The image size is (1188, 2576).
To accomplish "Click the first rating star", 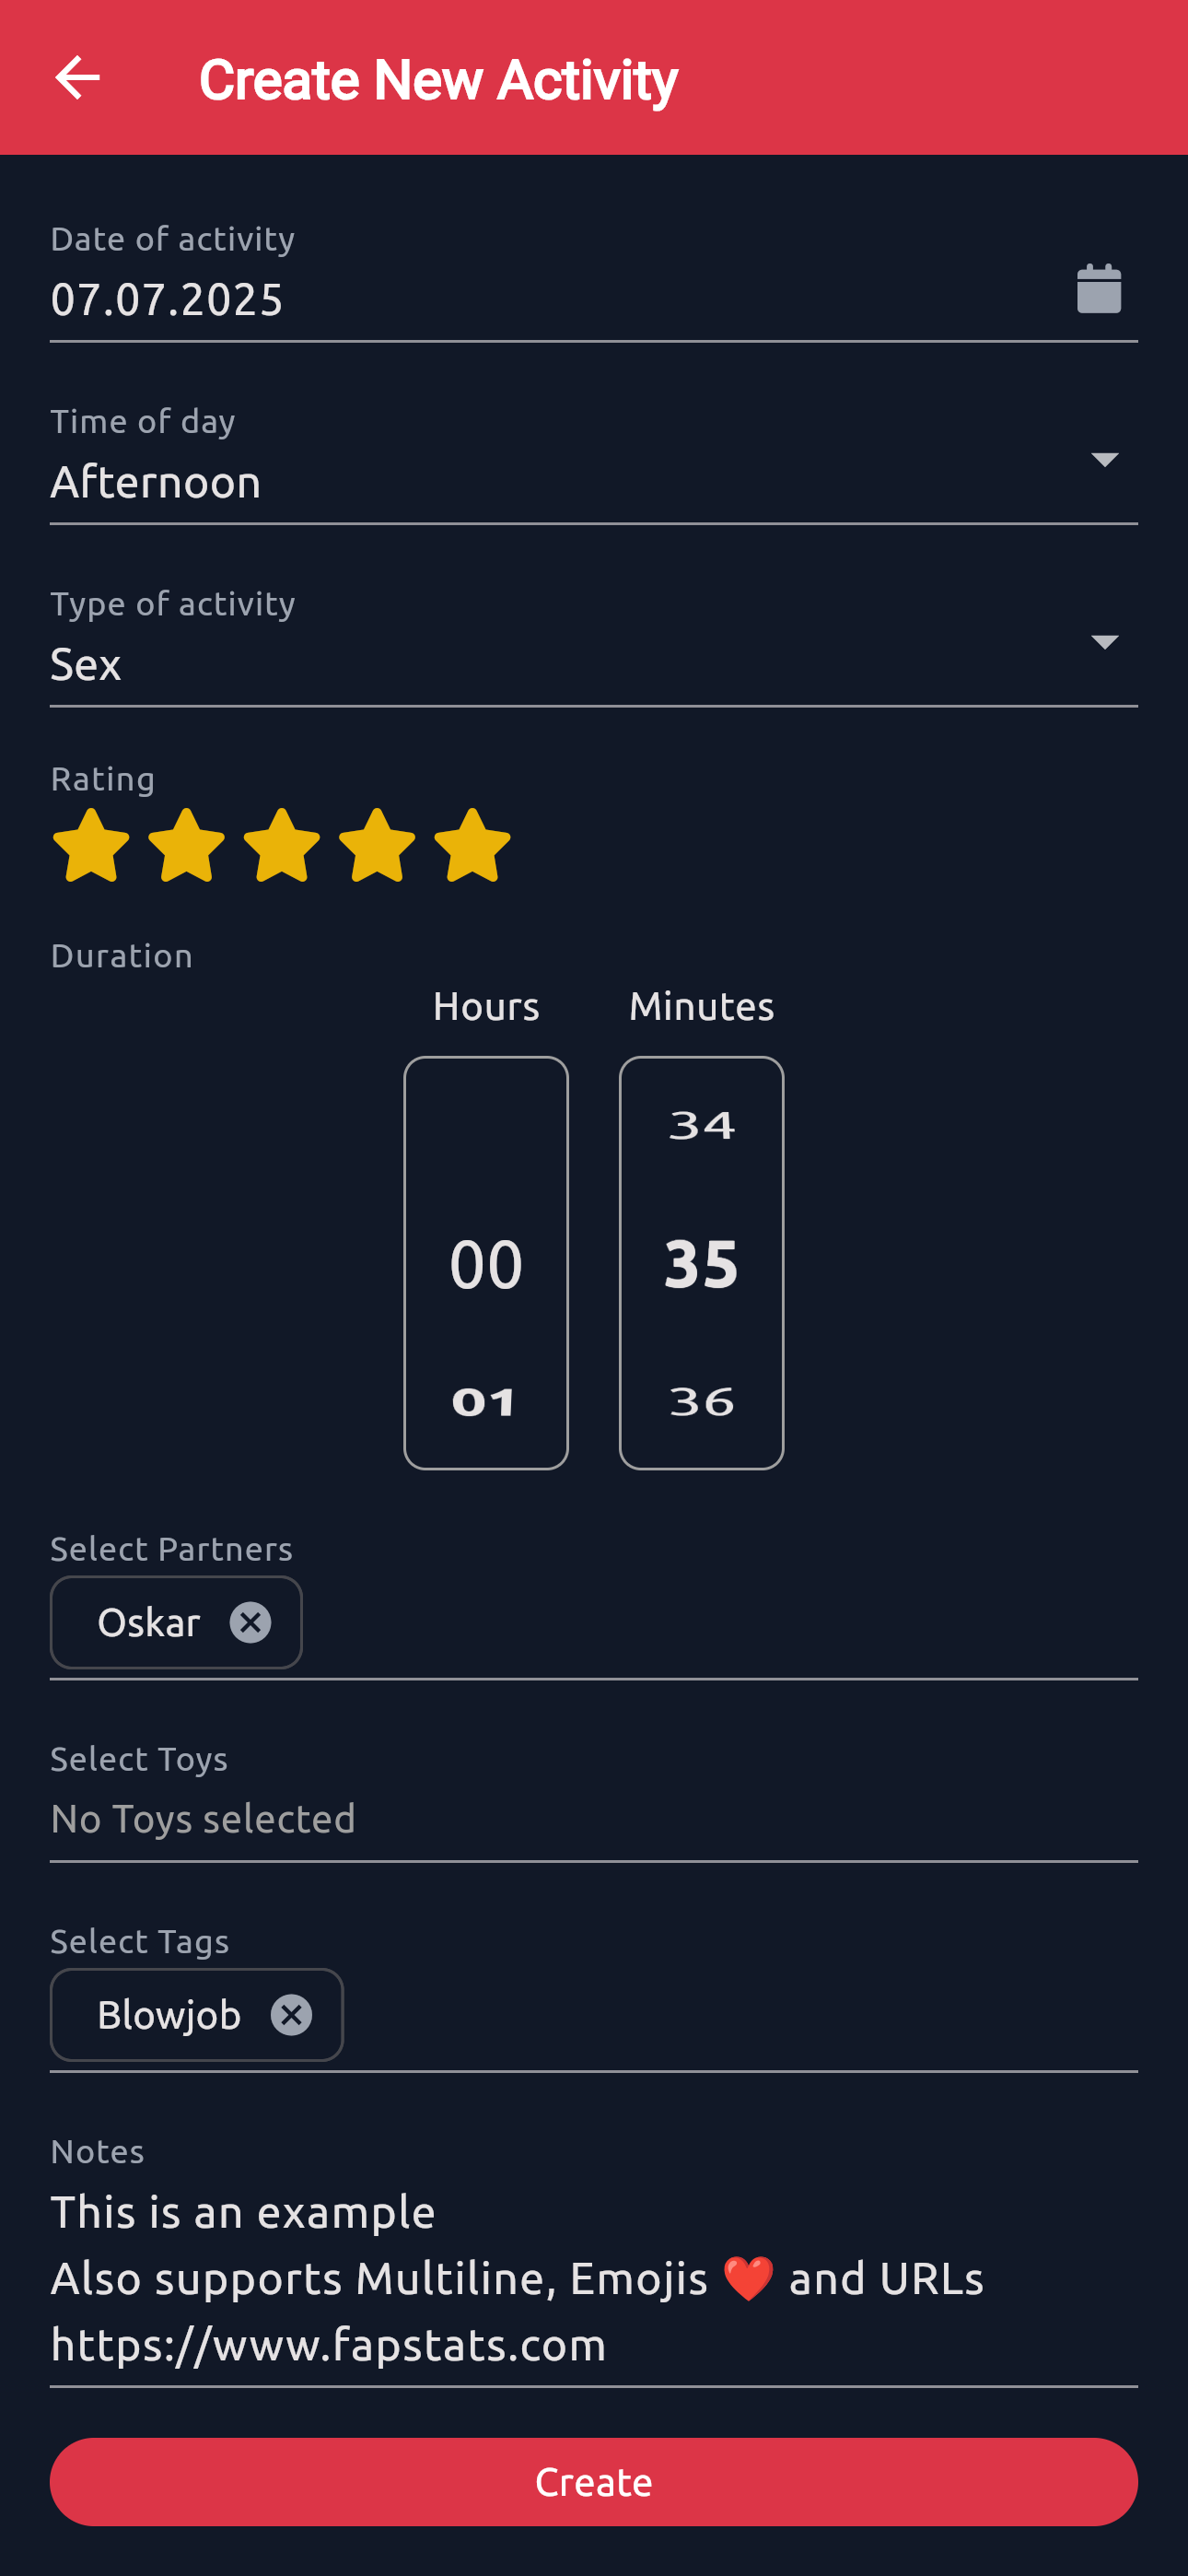I will (x=92, y=846).
